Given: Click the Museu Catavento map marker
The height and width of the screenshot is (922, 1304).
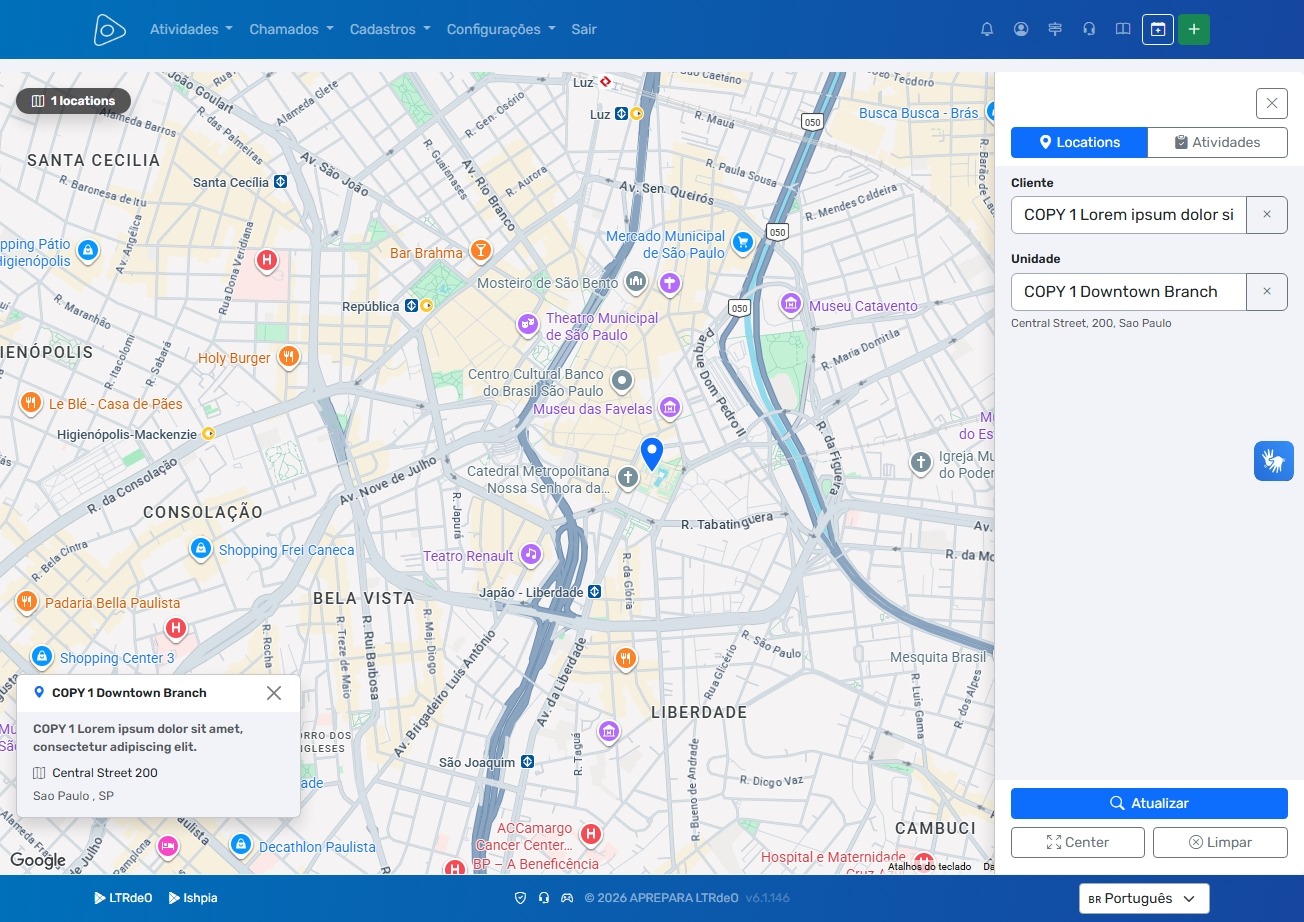Looking at the screenshot, I should coord(791,303).
